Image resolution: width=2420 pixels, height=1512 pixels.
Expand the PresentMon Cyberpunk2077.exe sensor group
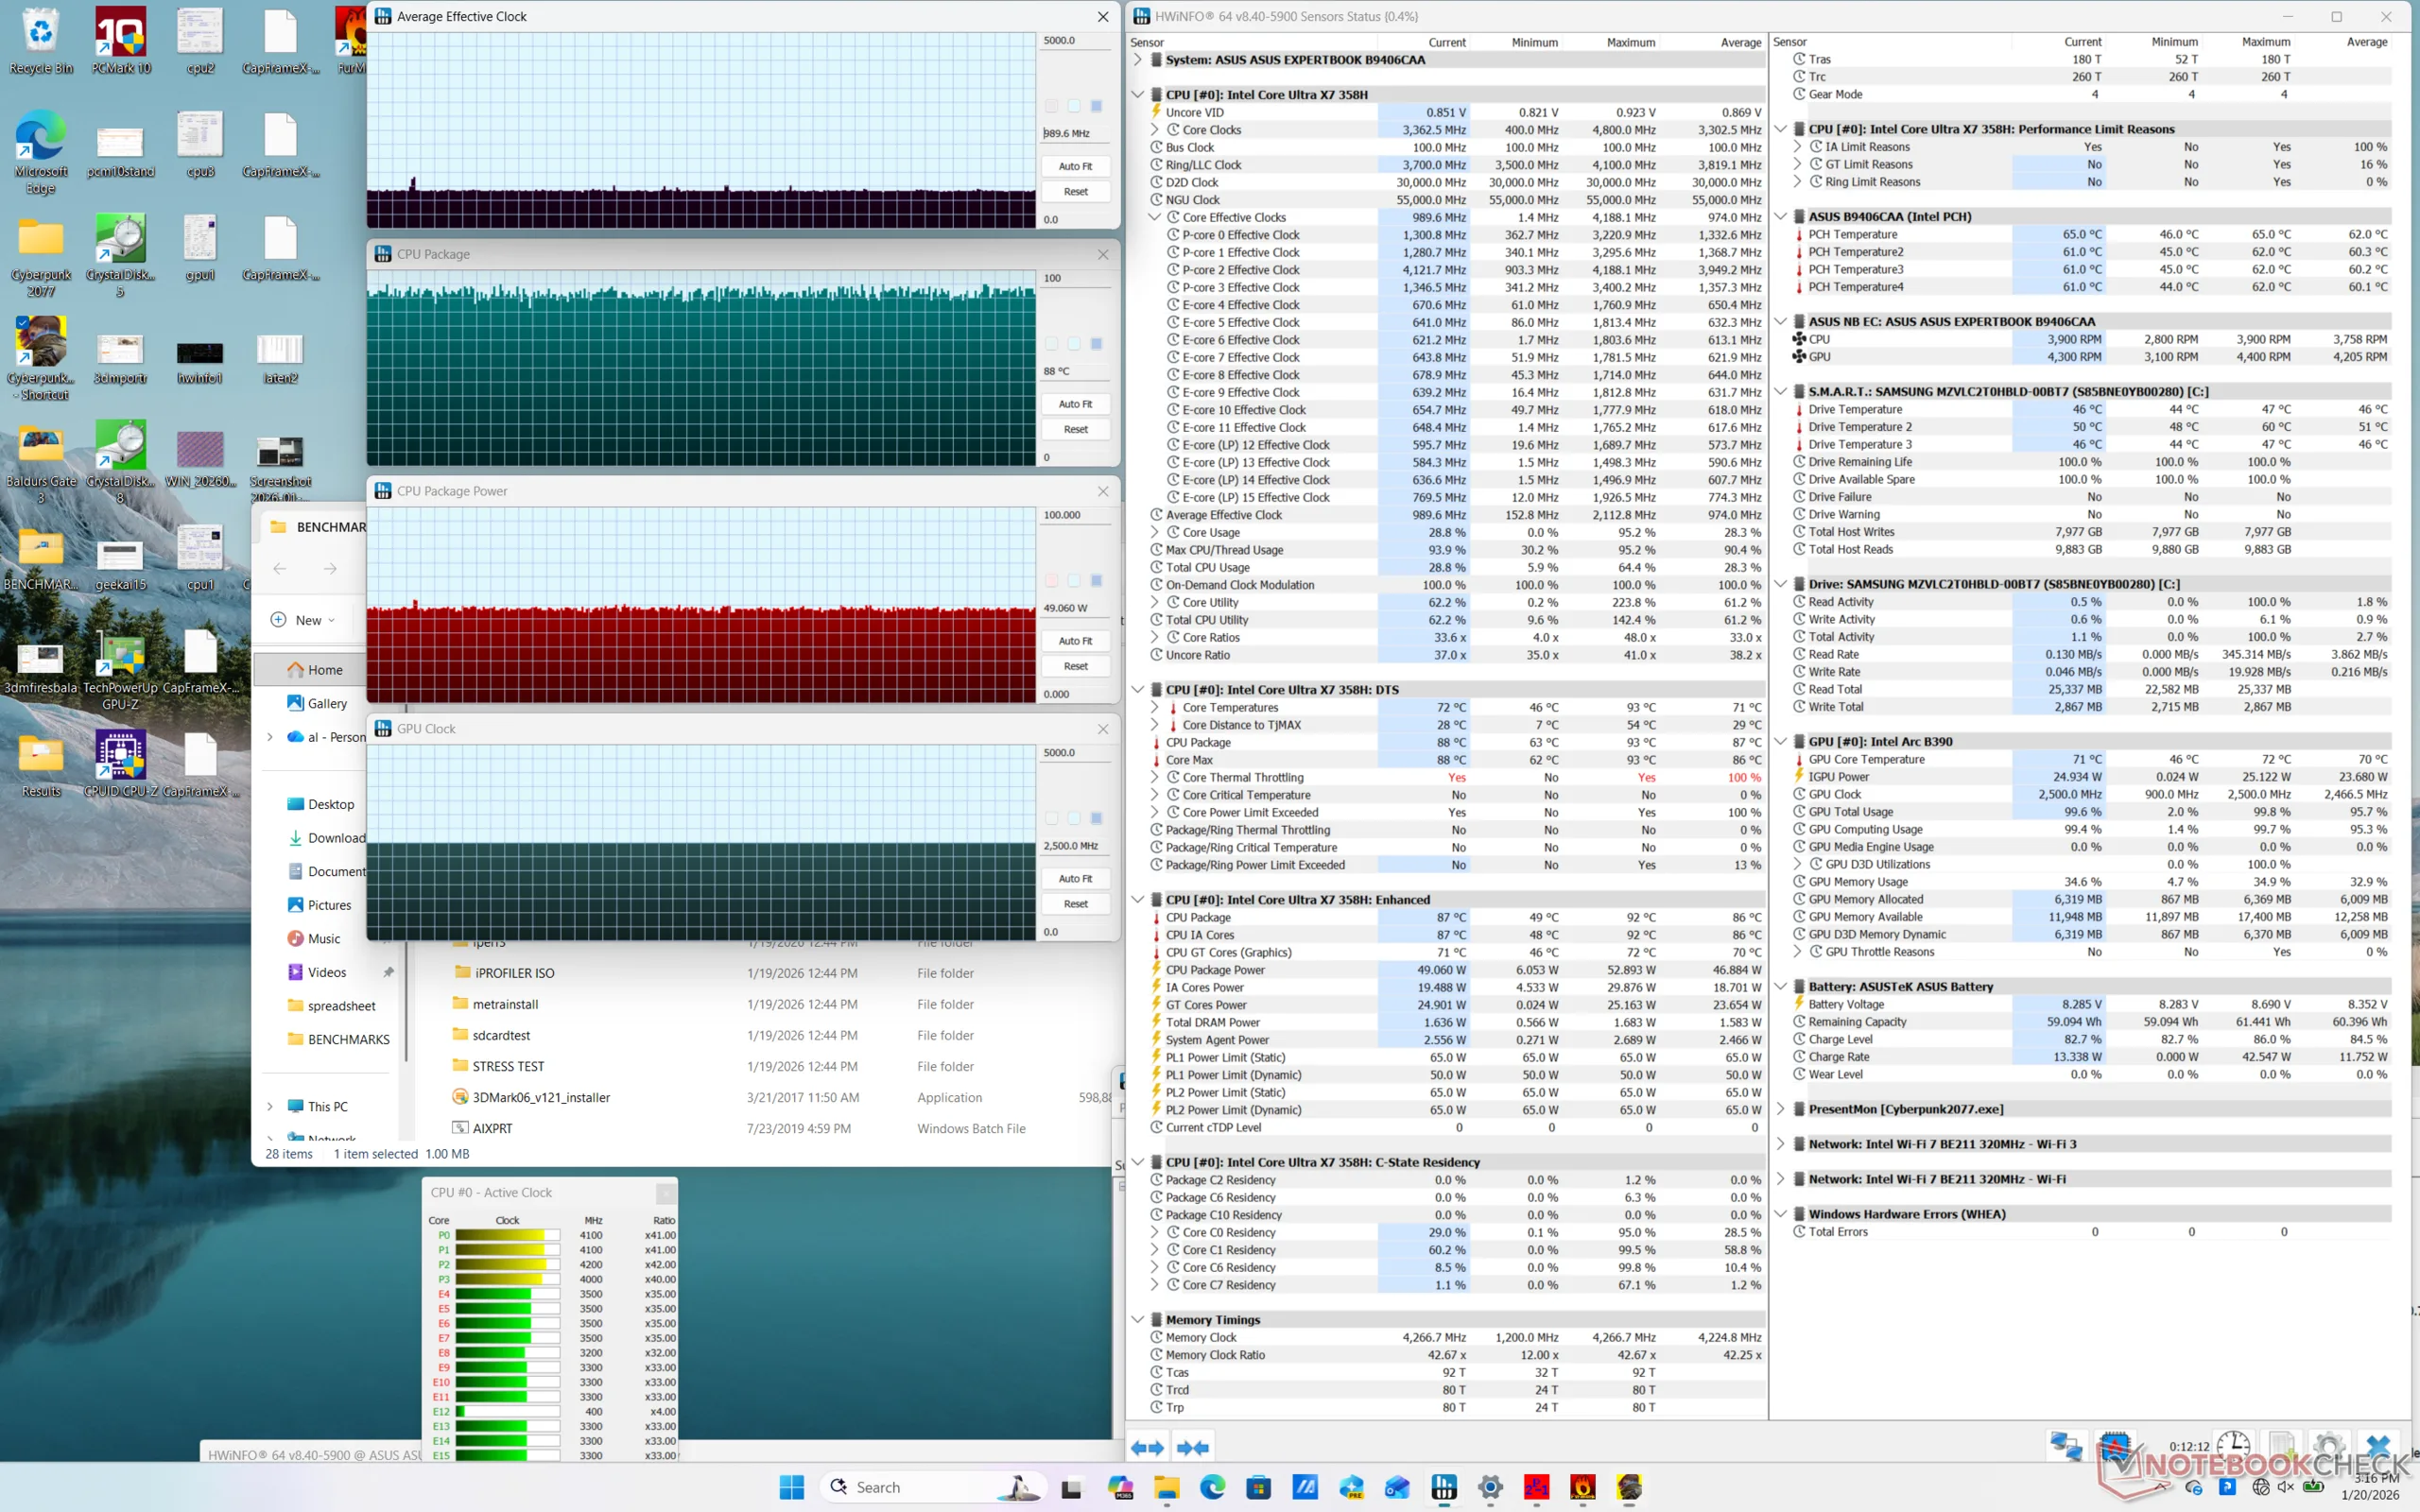point(1781,1109)
